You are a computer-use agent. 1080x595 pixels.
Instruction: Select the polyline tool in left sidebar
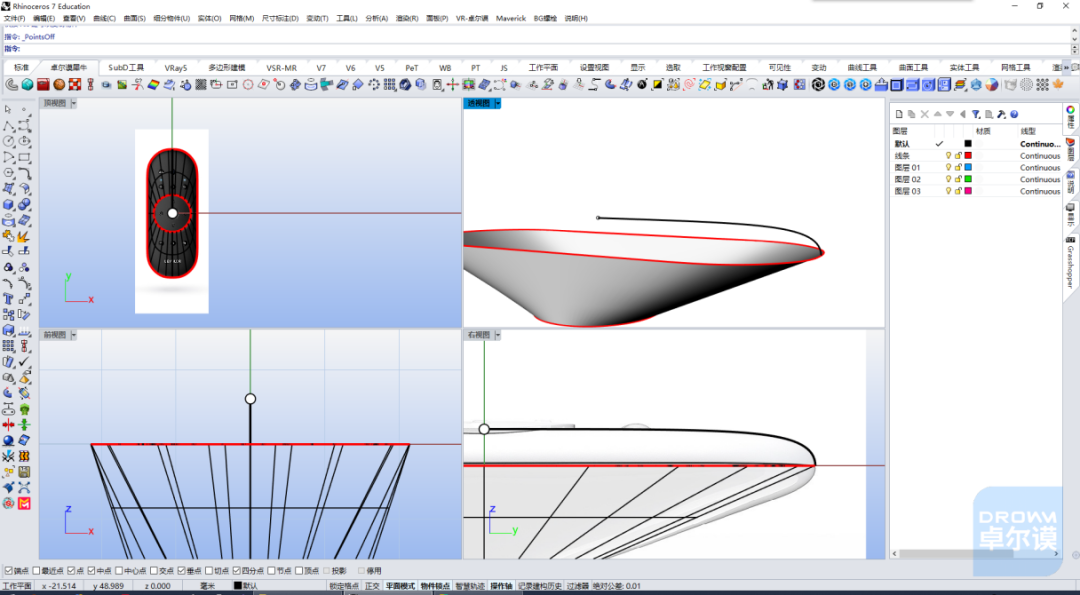click(x=8, y=125)
